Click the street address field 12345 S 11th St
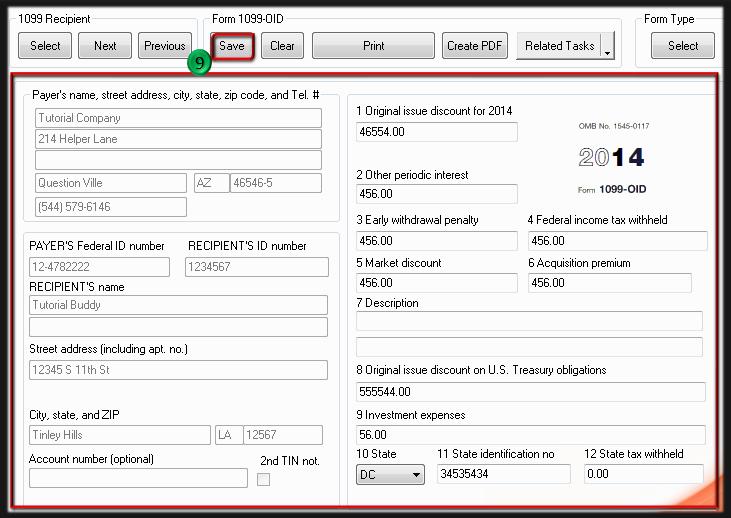 178,370
